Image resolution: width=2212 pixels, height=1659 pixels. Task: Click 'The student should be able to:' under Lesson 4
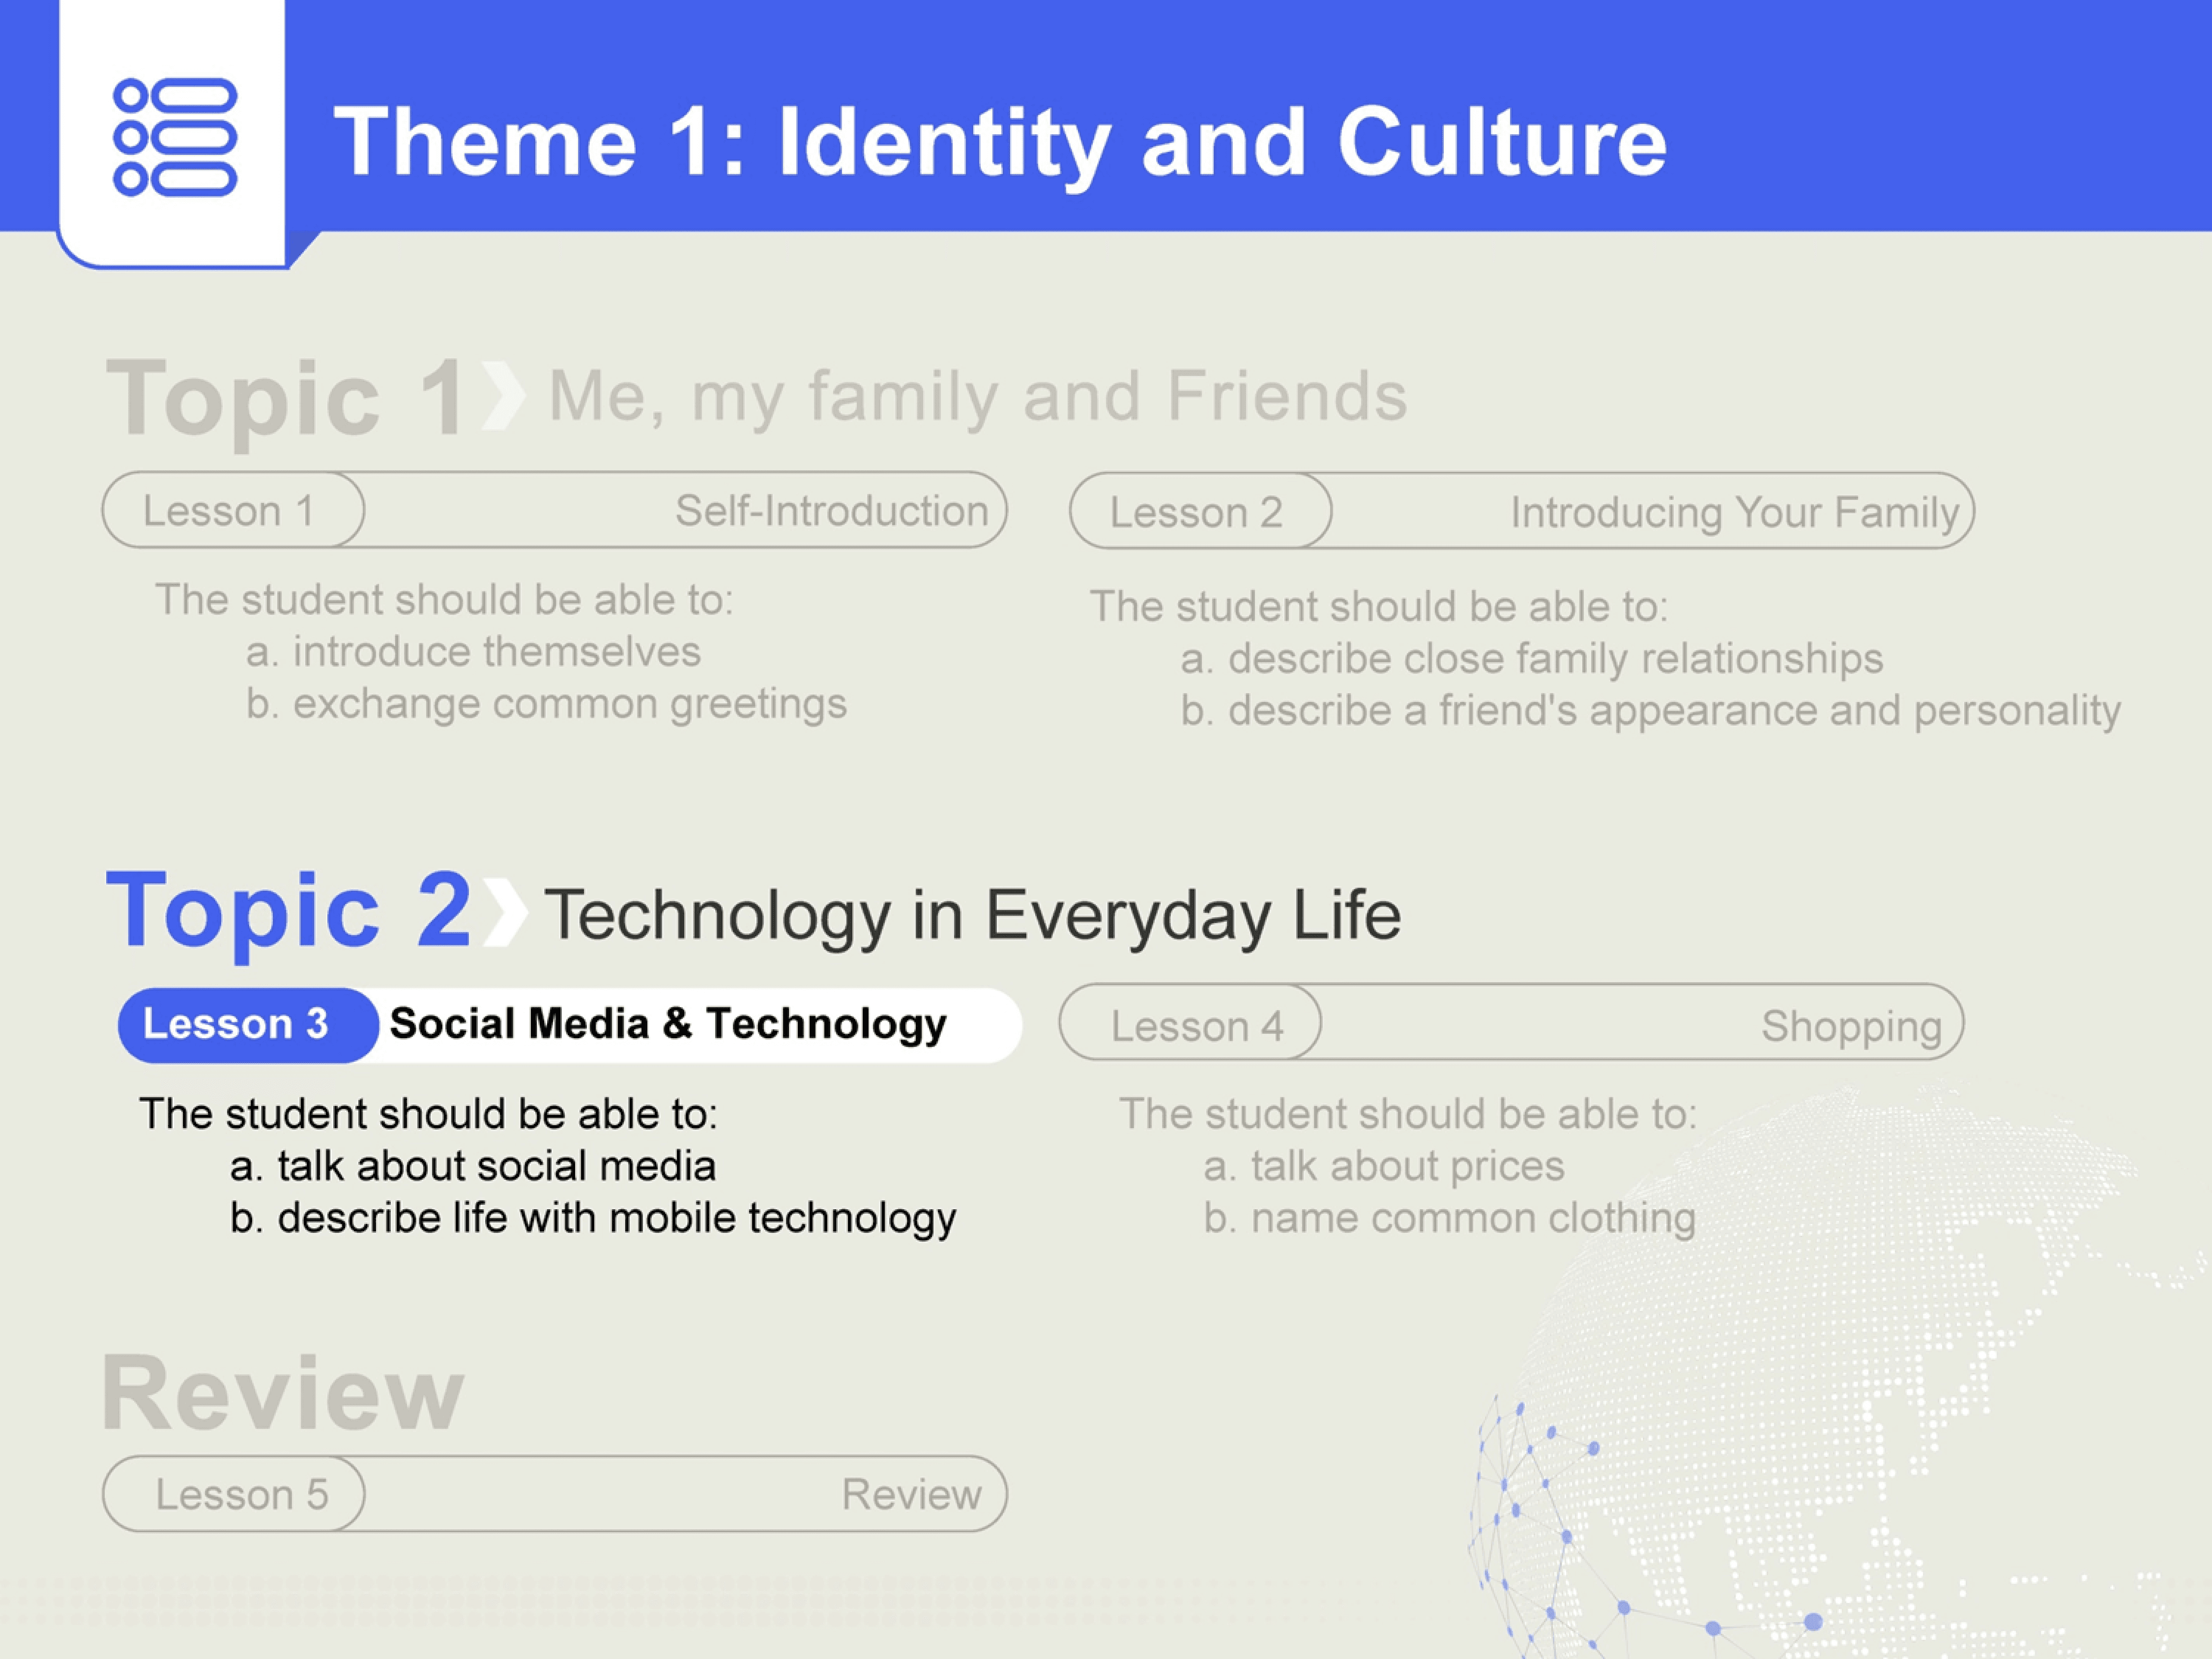pos(1408,1114)
